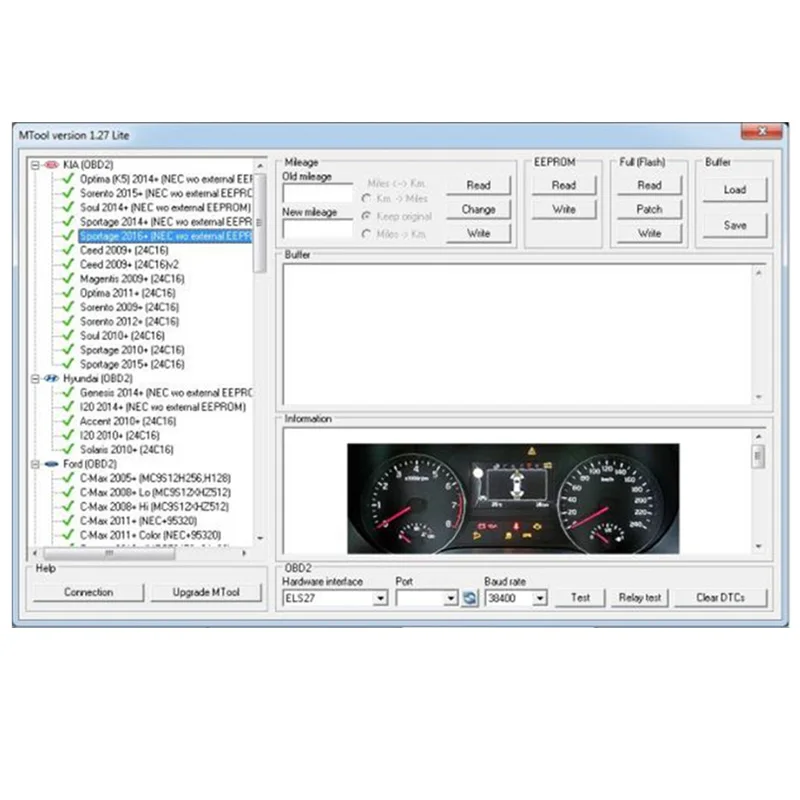Click green checkmark beside C-Max 2005+
Image resolution: width=800 pixels, height=800 pixels.
point(68,478)
